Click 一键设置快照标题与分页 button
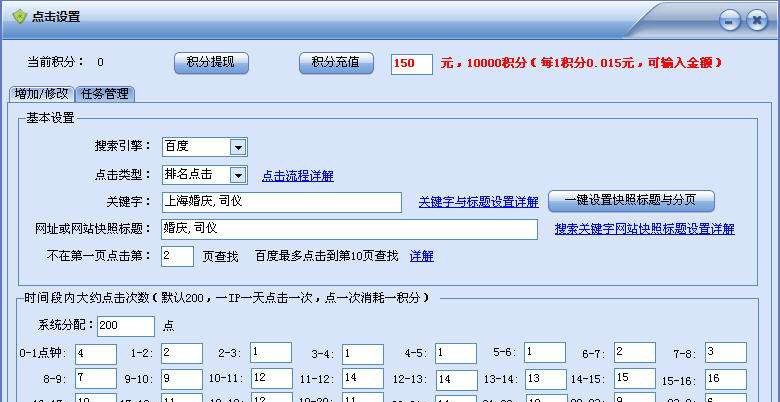 tap(631, 201)
